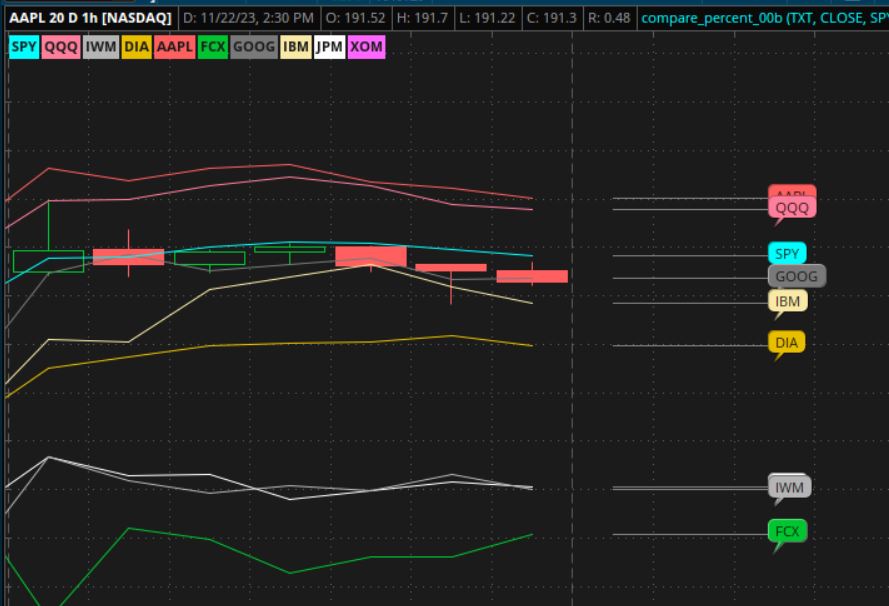Click the date readout 11/22/23, 2:30 PM
The height and width of the screenshot is (606, 889).
248,18
